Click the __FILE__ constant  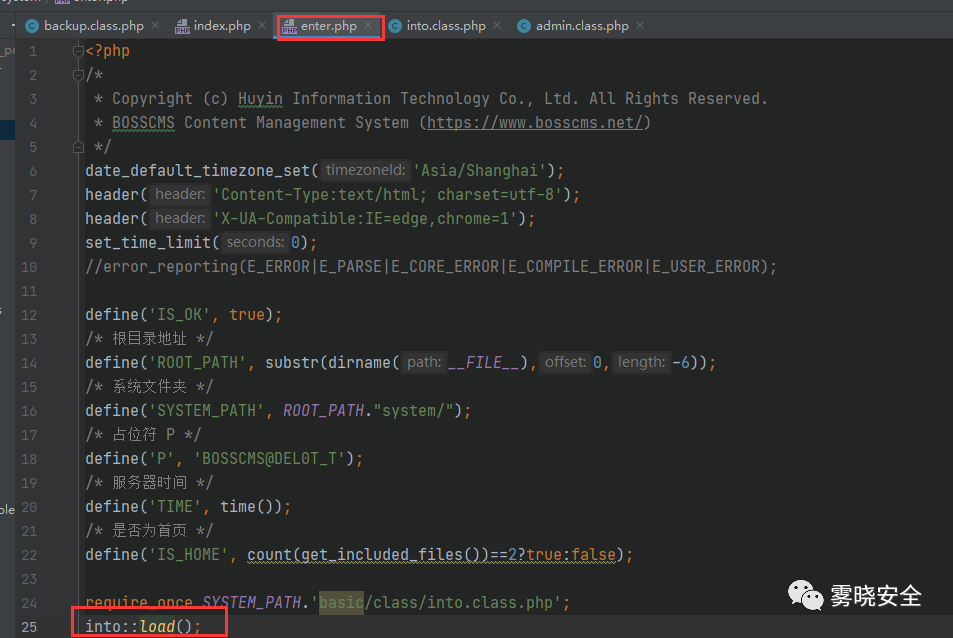pyautogui.click(x=484, y=363)
